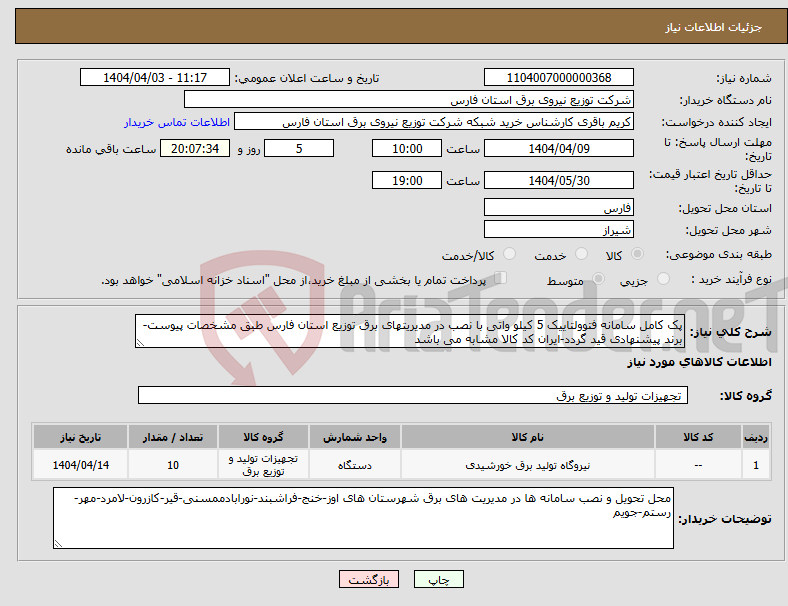Click the need number field 1104007000000368
The width and height of the screenshot is (788, 606).
point(558,77)
